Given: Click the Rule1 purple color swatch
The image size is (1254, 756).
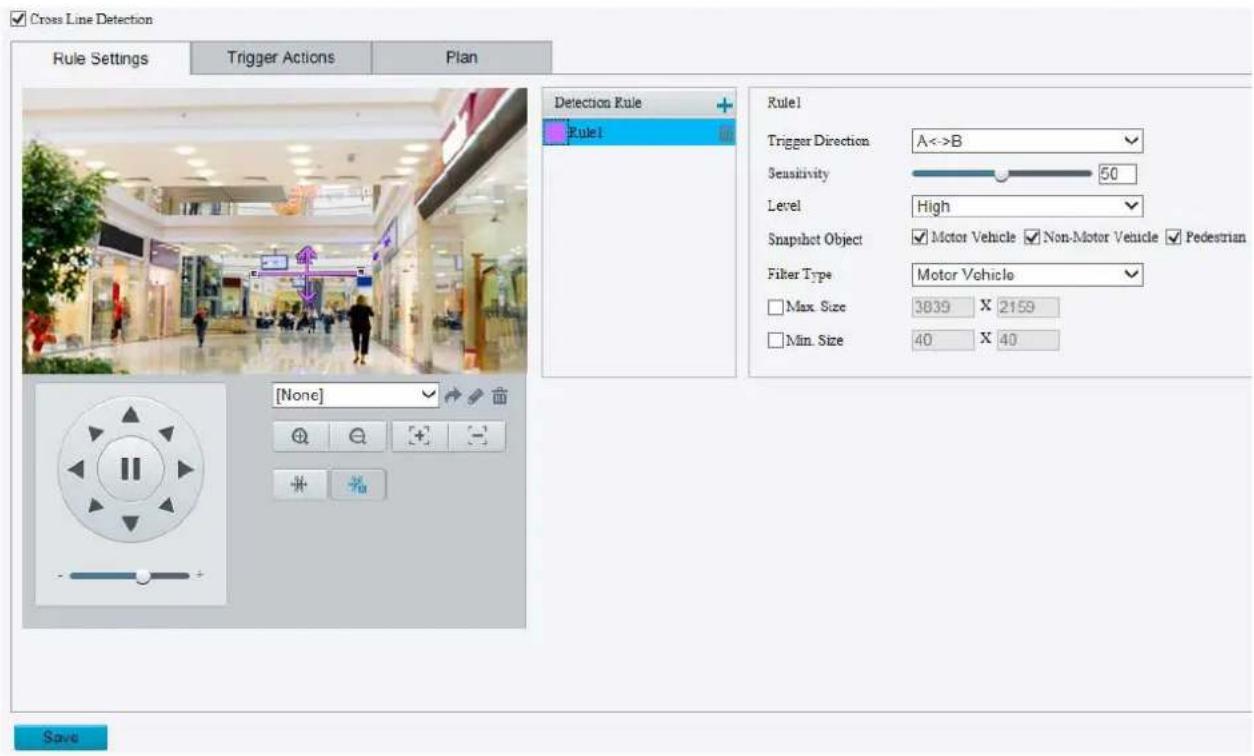Looking at the screenshot, I should 555,132.
